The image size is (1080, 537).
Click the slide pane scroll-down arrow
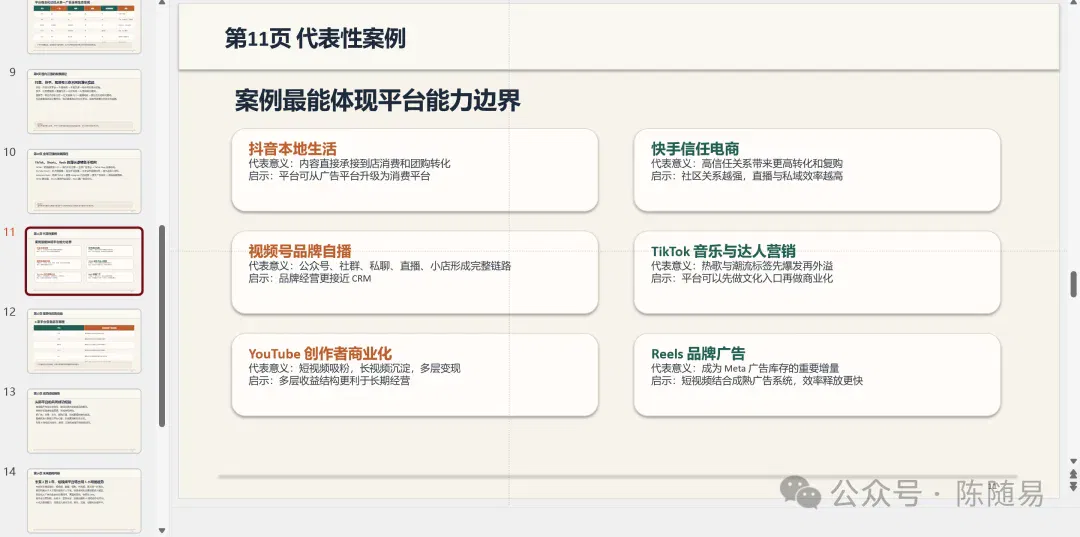[1072, 461]
